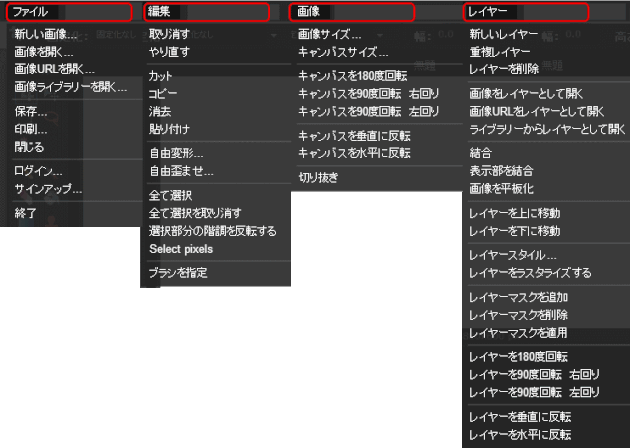Choose ブラシを指定 menu item
The height and width of the screenshot is (448, 630).
[x=178, y=273]
